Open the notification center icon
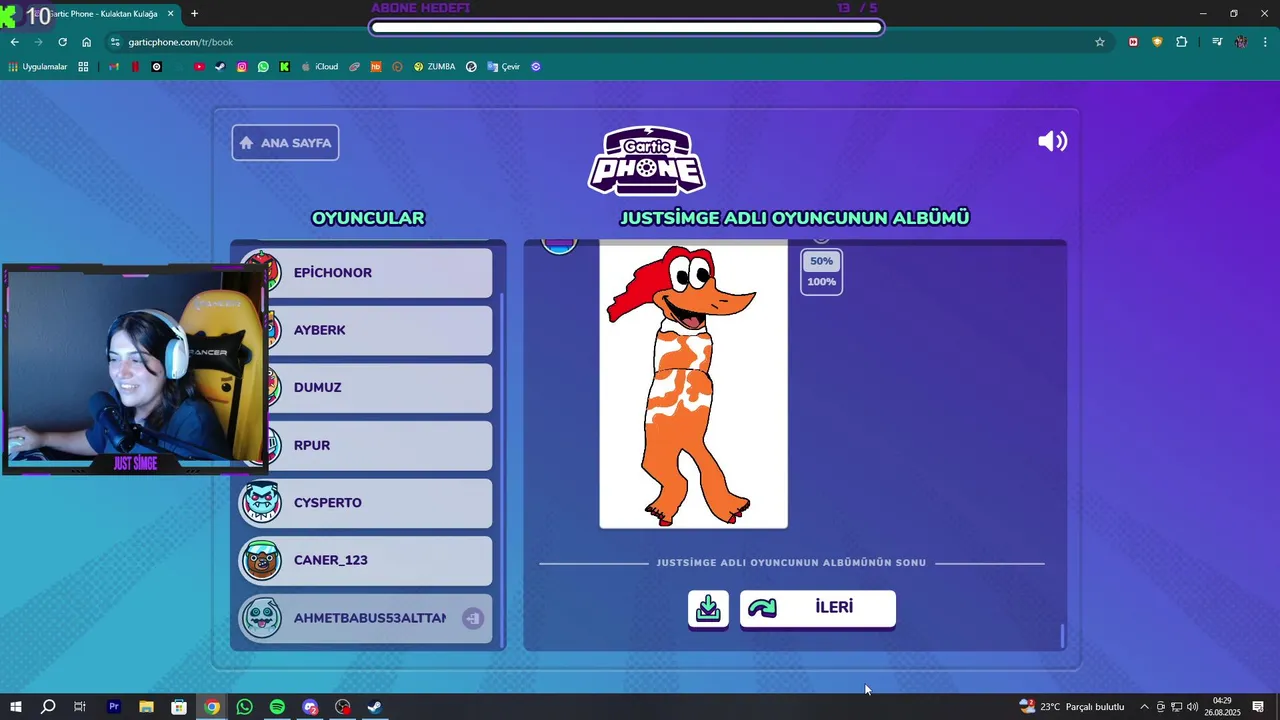This screenshot has width=1280, height=720. click(1258, 707)
